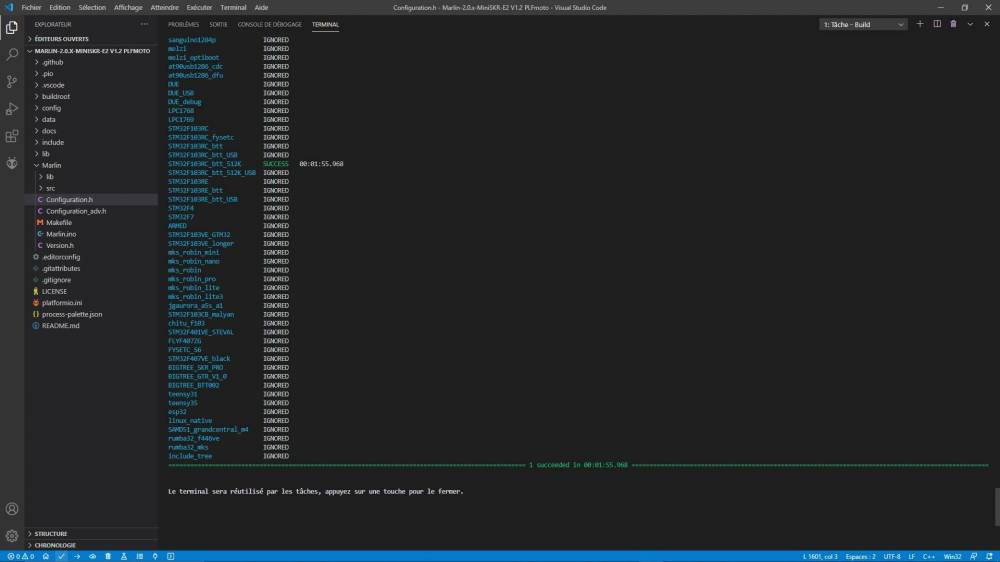The image size is (1000, 562).
Task: Open notifications bell in status bar
Action: click(989, 556)
